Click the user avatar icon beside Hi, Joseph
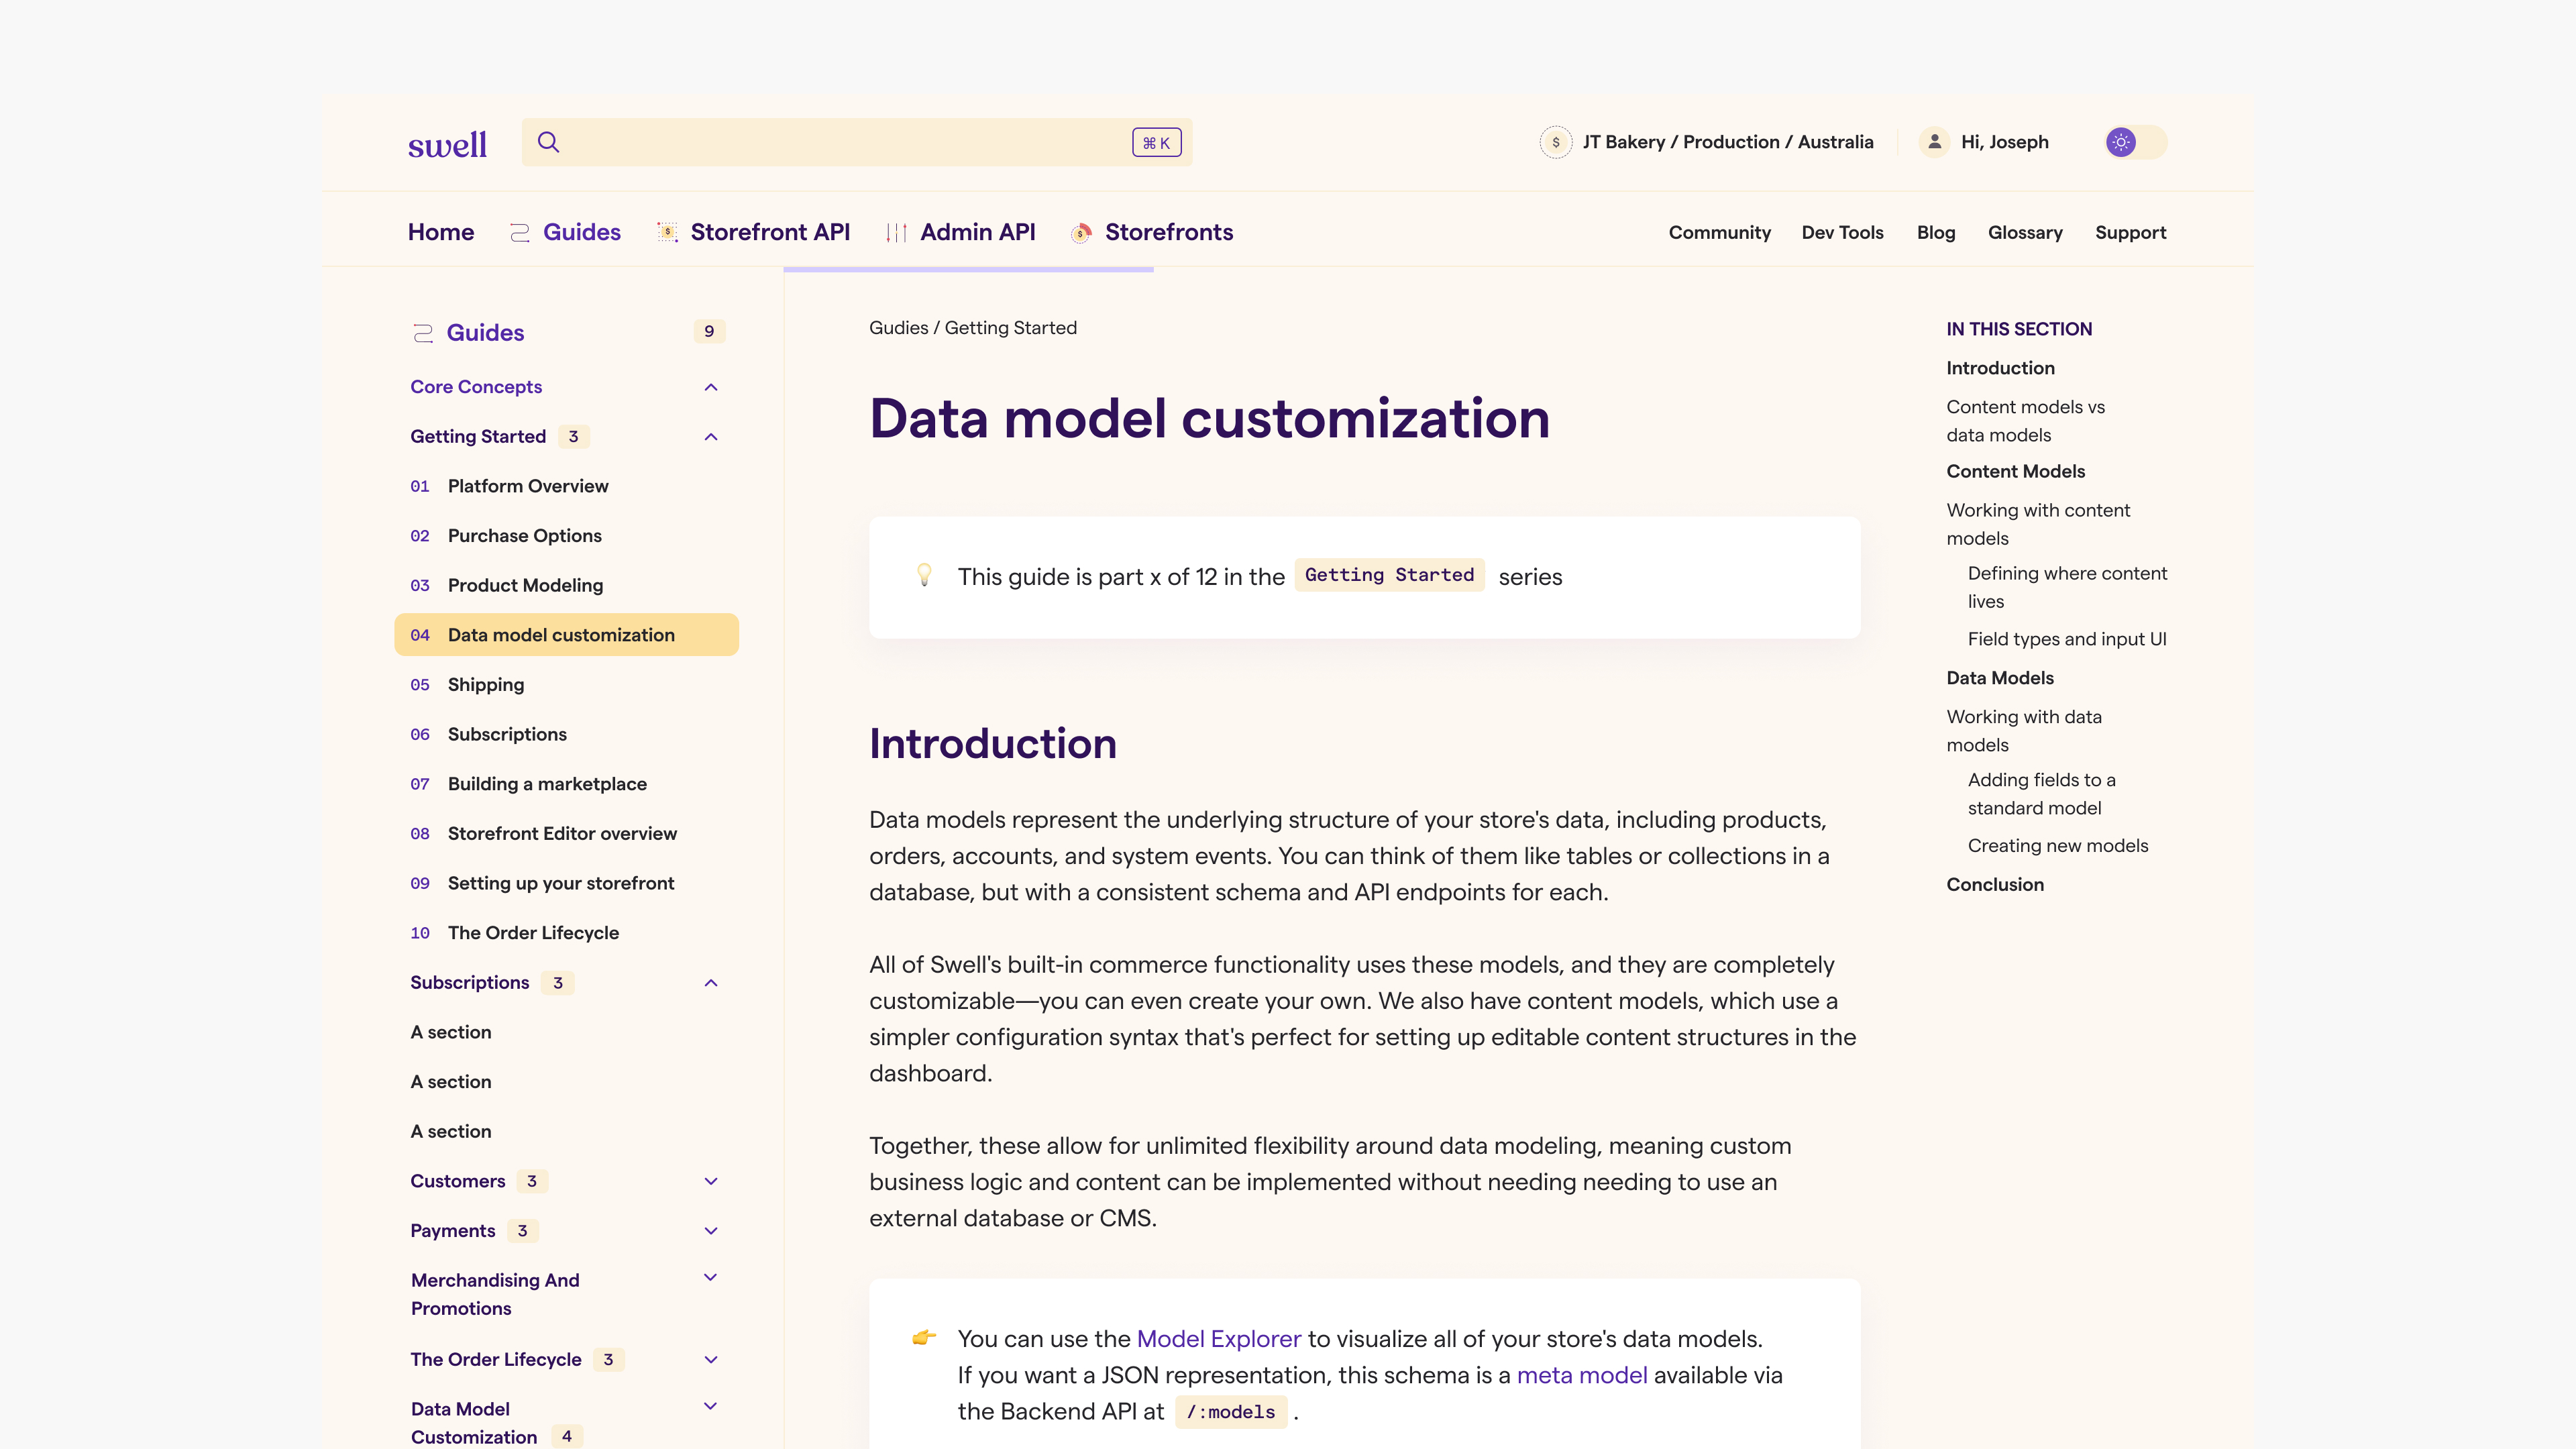 (x=1934, y=142)
